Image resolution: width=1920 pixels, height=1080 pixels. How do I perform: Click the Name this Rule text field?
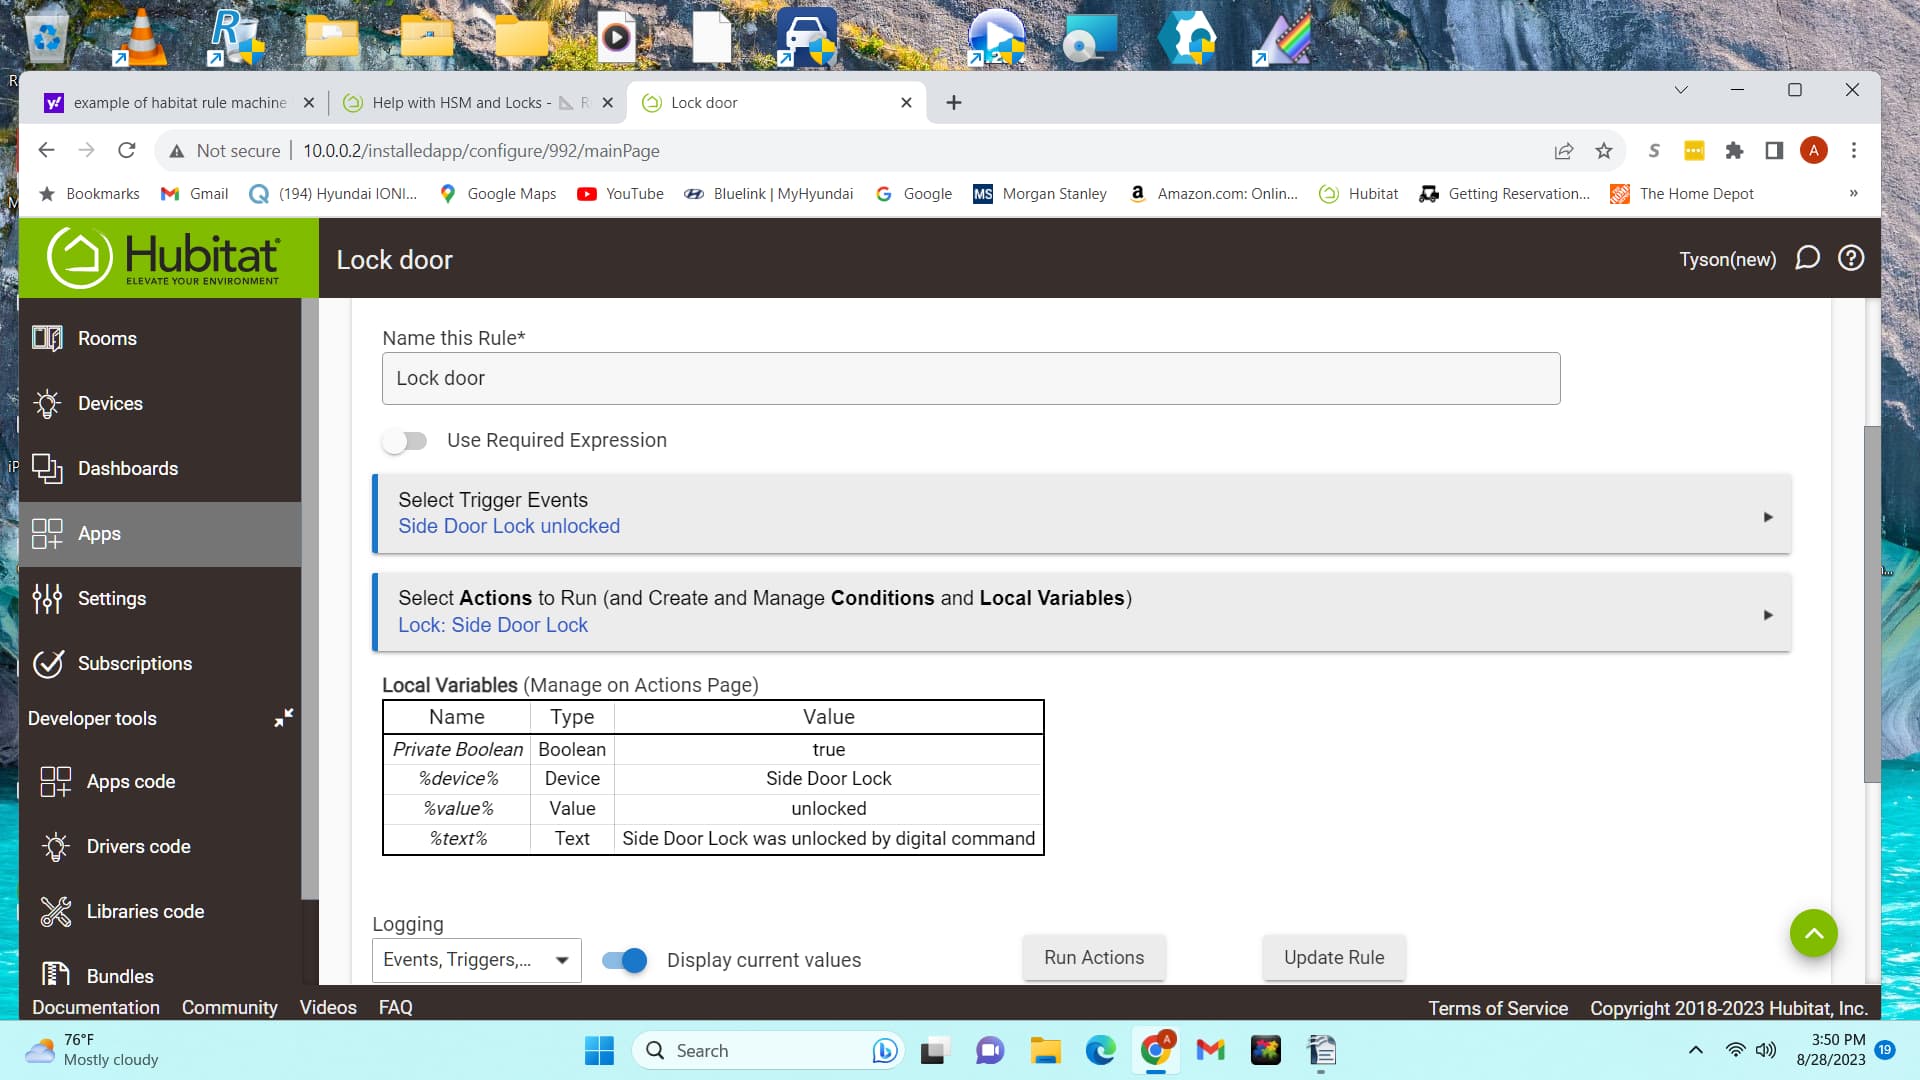tap(970, 378)
